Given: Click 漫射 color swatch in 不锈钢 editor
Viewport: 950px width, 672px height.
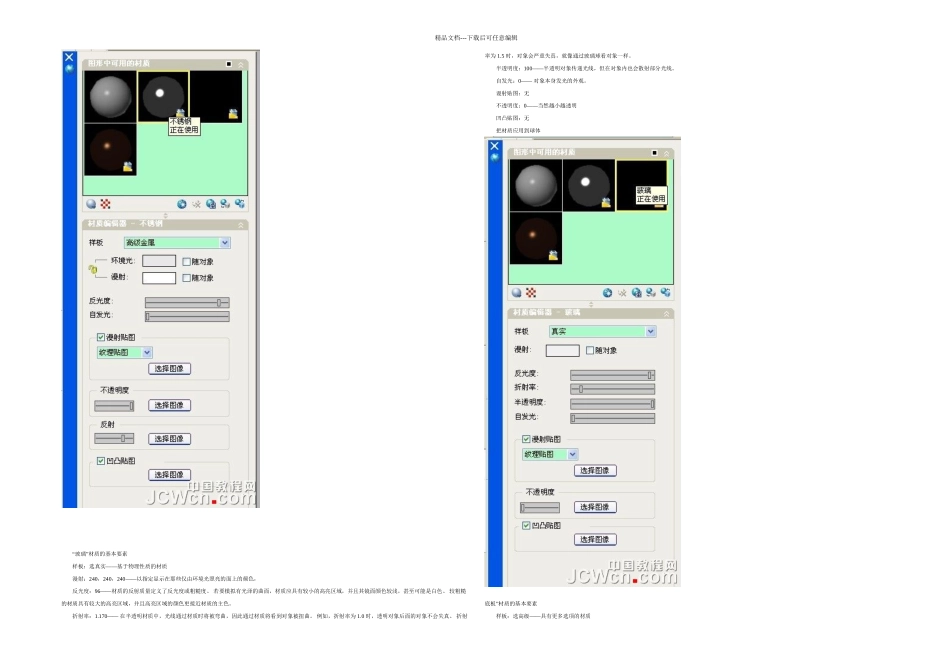Looking at the screenshot, I should (x=159, y=278).
